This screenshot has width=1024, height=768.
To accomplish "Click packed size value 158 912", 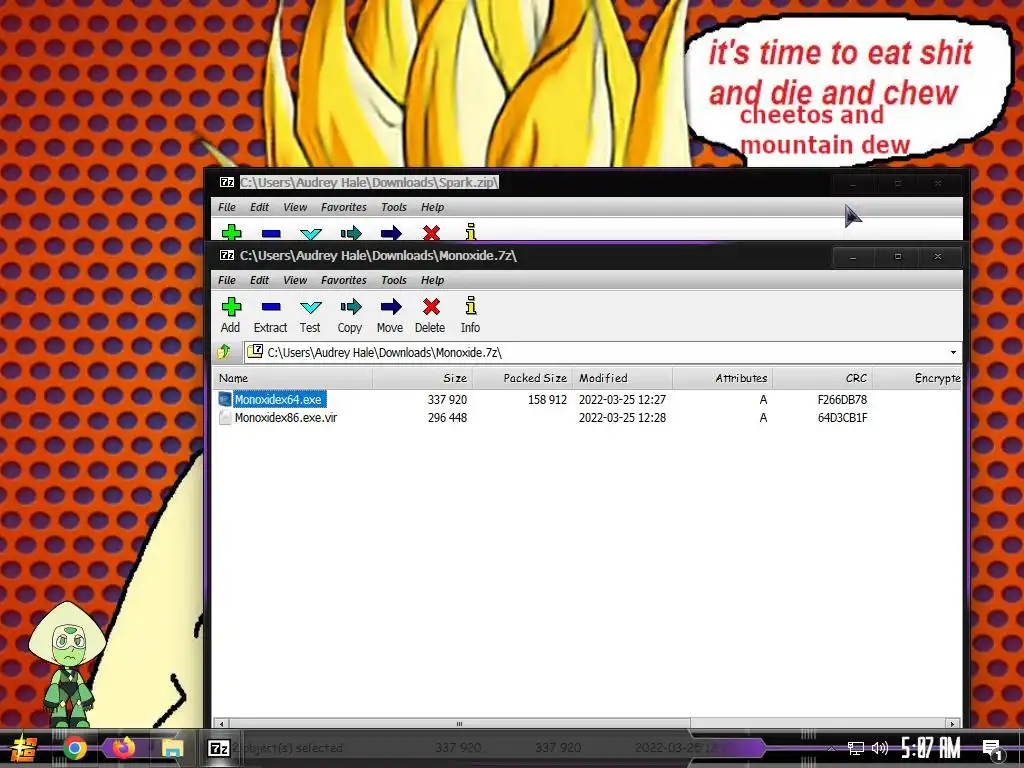I will pyautogui.click(x=547, y=400).
